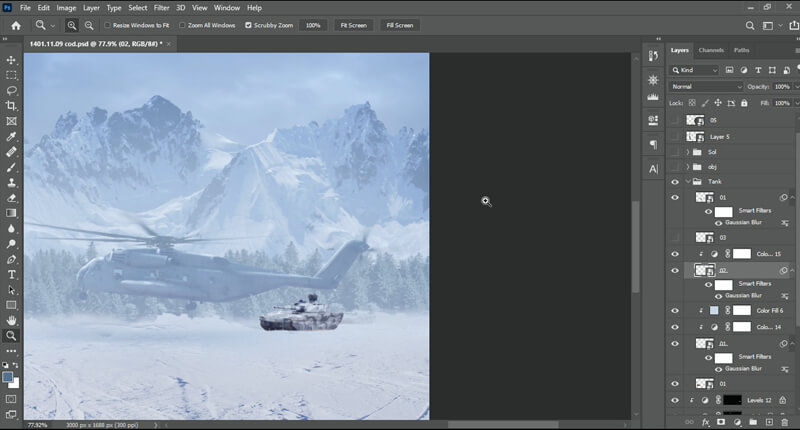800x430 pixels.
Task: Select the Pen tool
Action: click(x=11, y=259)
